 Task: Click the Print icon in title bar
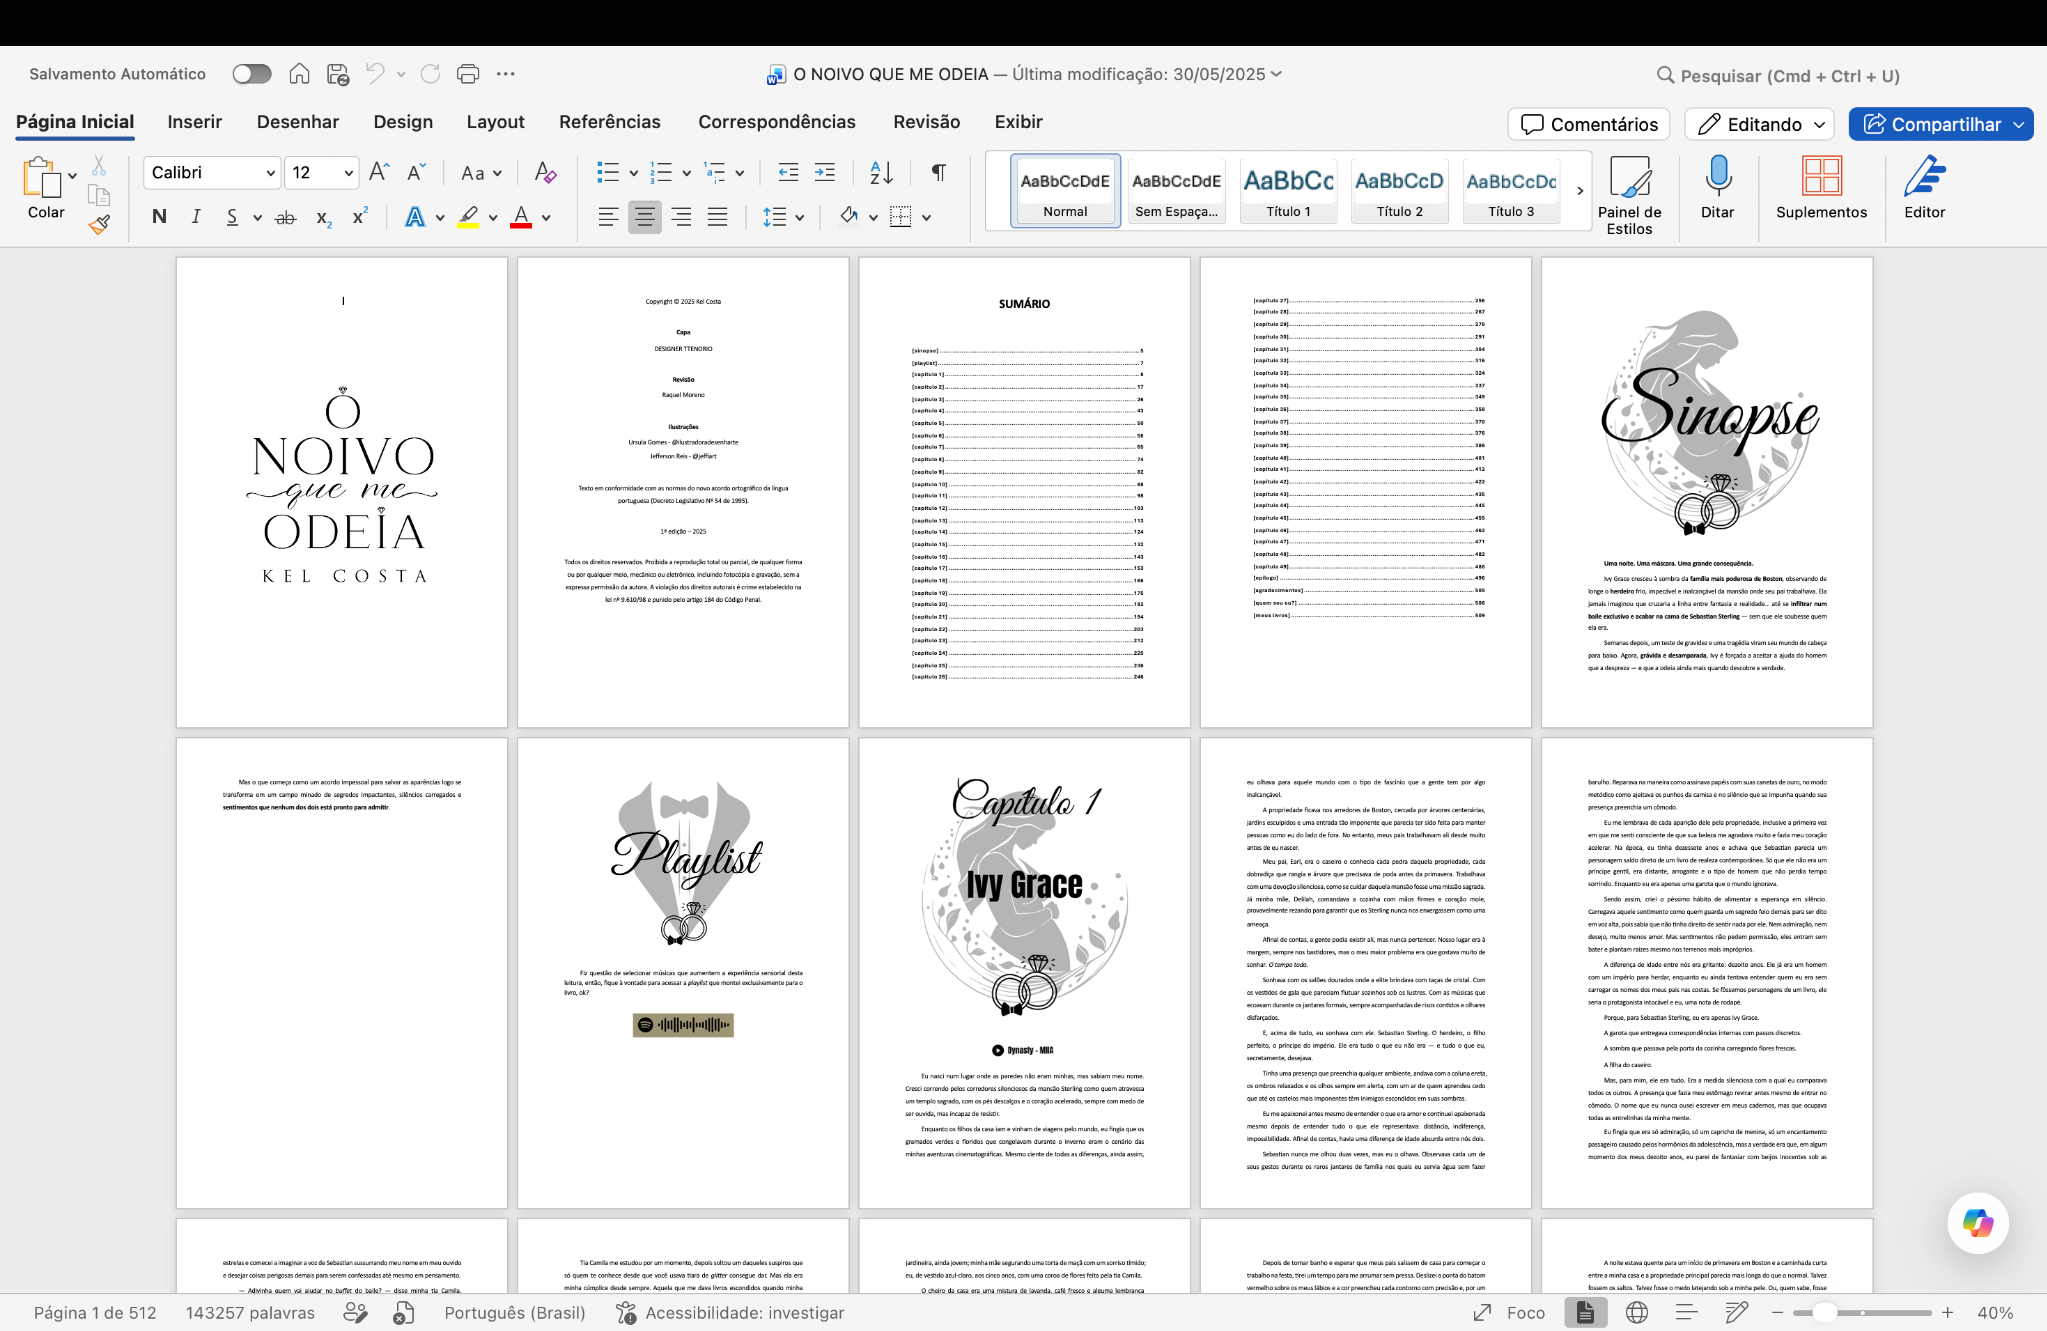(468, 74)
